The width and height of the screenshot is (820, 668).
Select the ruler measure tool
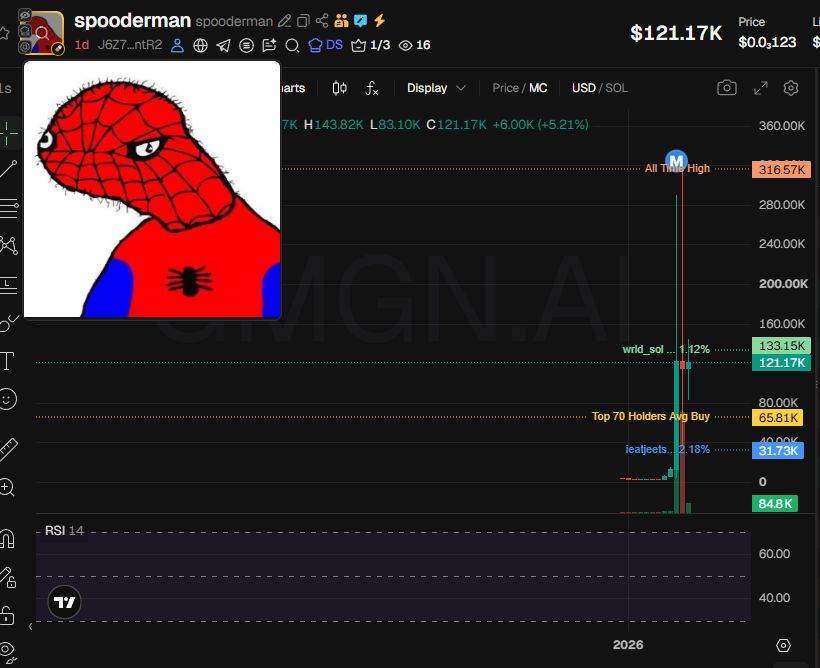[x=8, y=449]
